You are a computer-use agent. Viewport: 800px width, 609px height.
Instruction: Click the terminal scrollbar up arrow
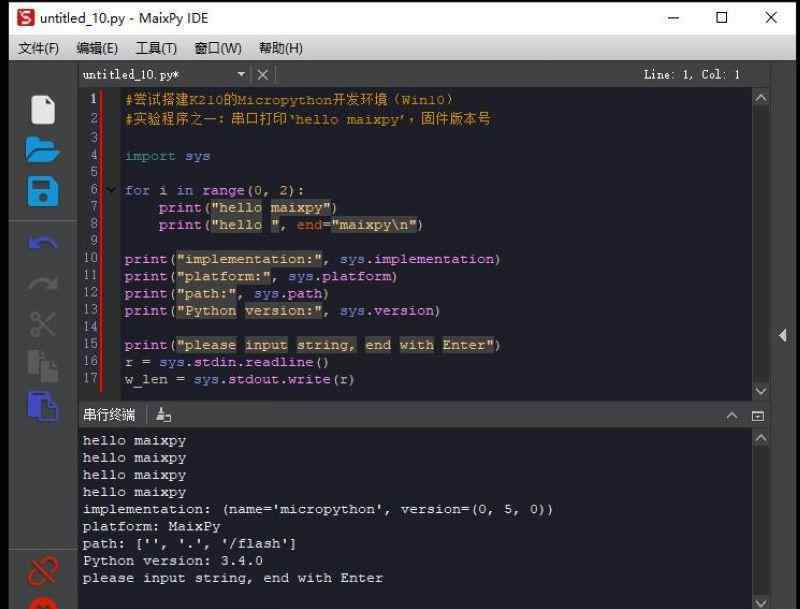tap(761, 438)
